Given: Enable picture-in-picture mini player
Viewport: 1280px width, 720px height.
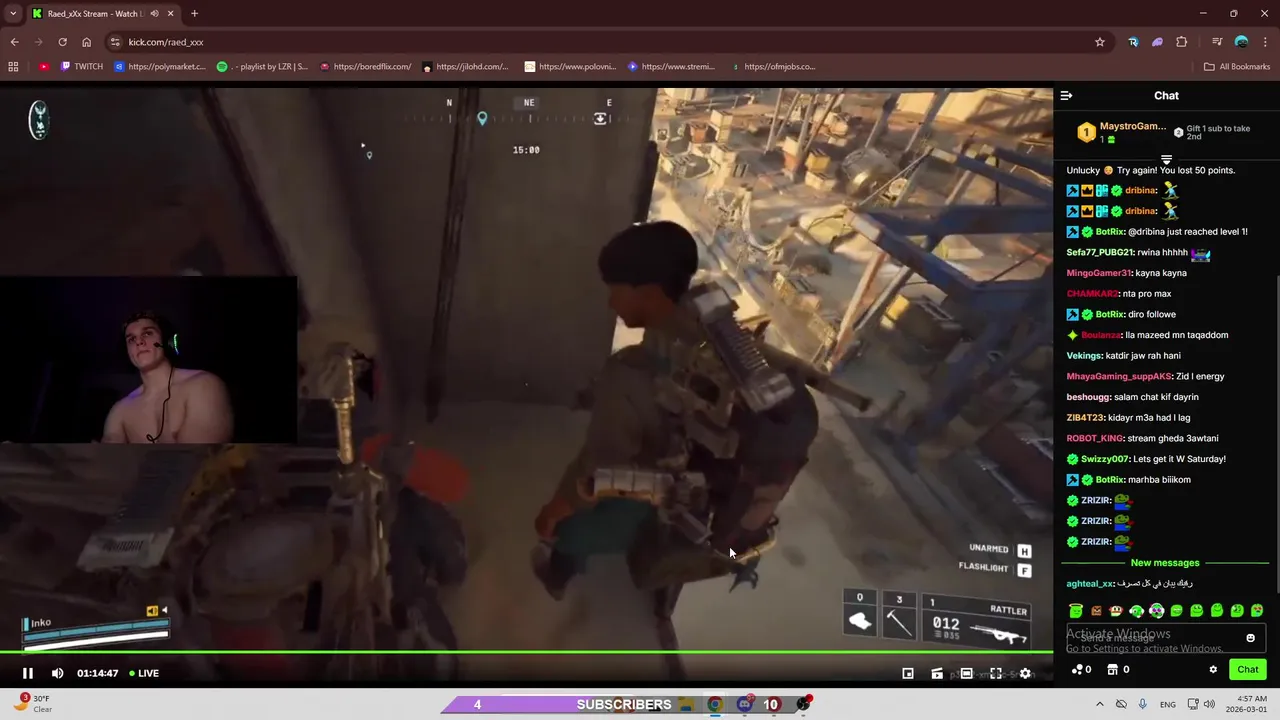Looking at the screenshot, I should tap(908, 673).
